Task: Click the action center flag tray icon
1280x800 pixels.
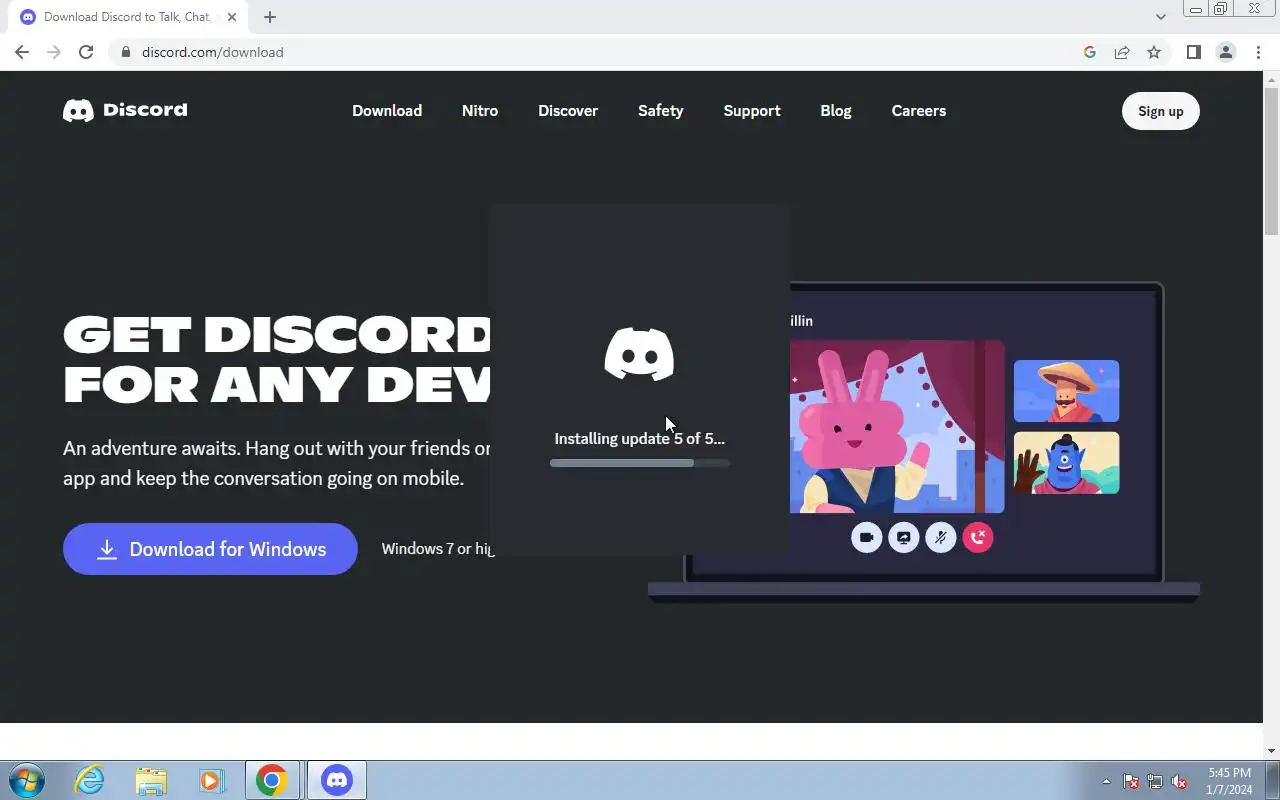Action: (x=1131, y=781)
